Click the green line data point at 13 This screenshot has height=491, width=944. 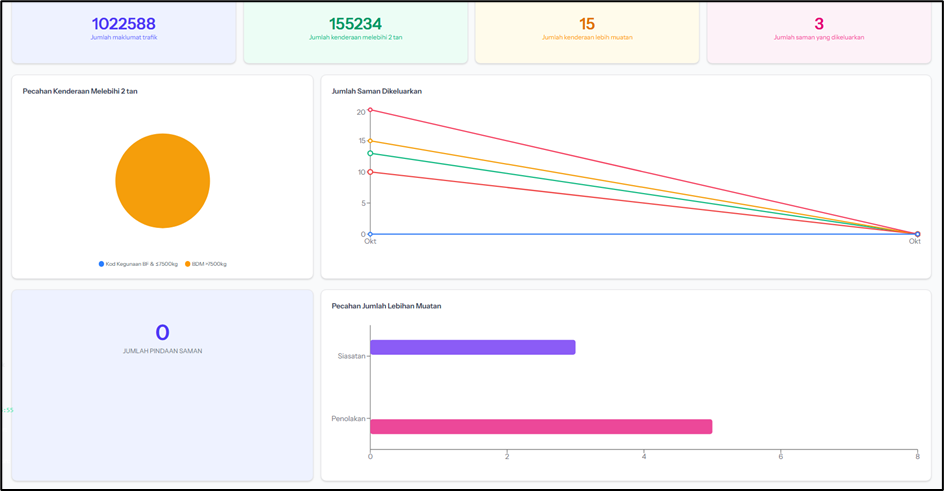(x=370, y=153)
